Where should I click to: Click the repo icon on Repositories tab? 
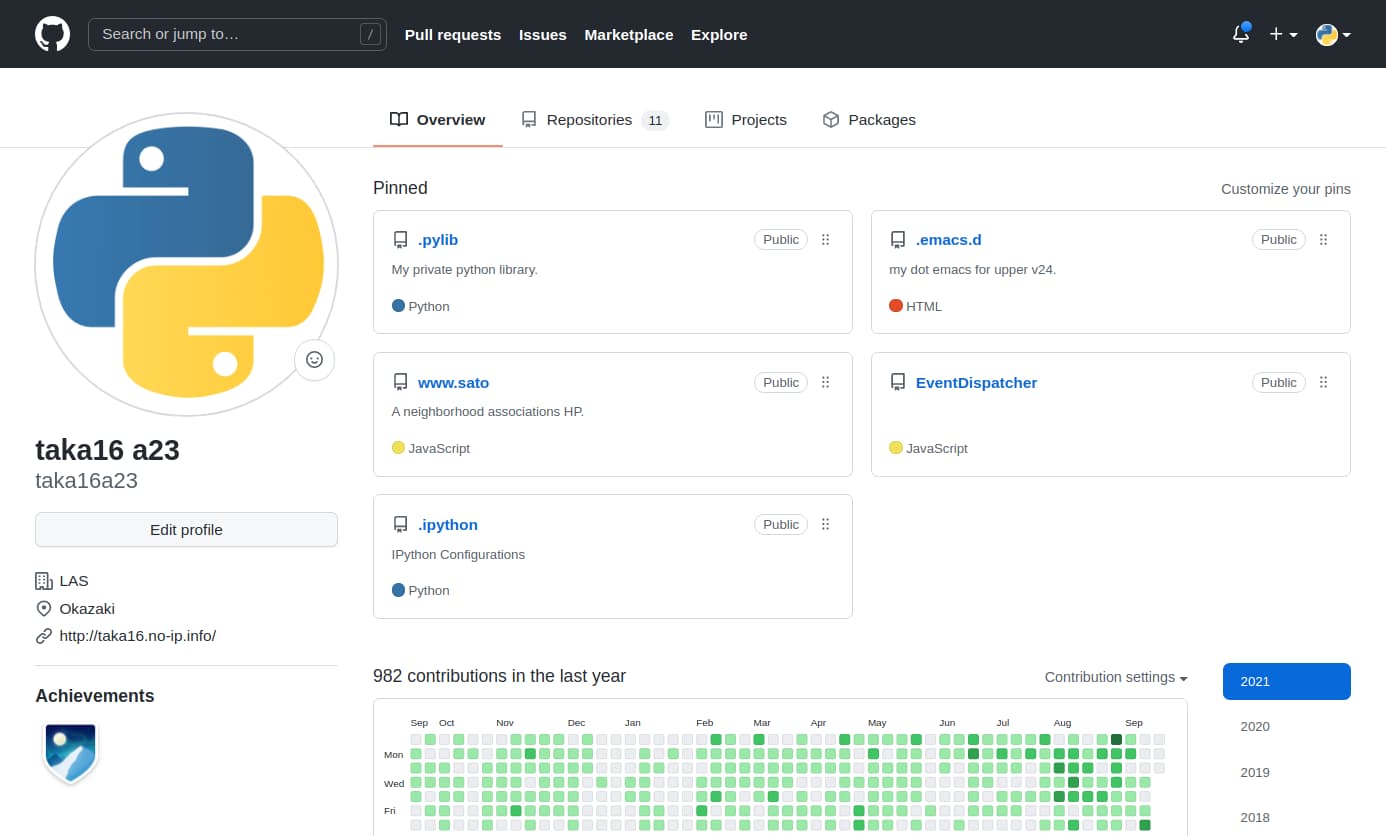[529, 120]
